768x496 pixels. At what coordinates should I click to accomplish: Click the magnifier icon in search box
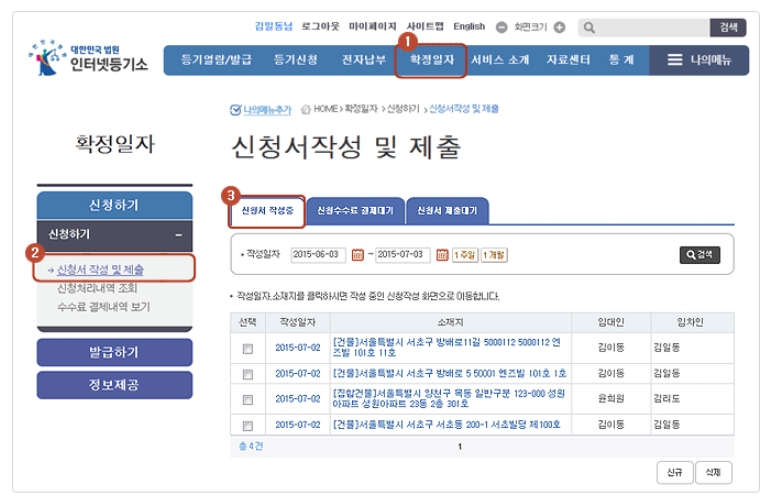(x=589, y=27)
